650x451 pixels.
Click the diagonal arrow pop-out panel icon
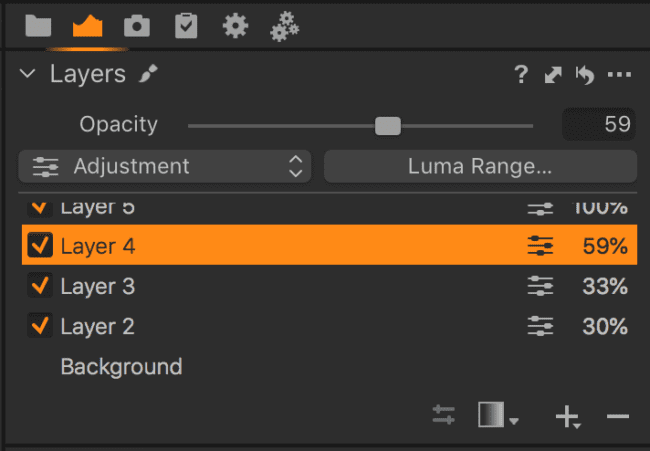pyautogui.click(x=553, y=75)
